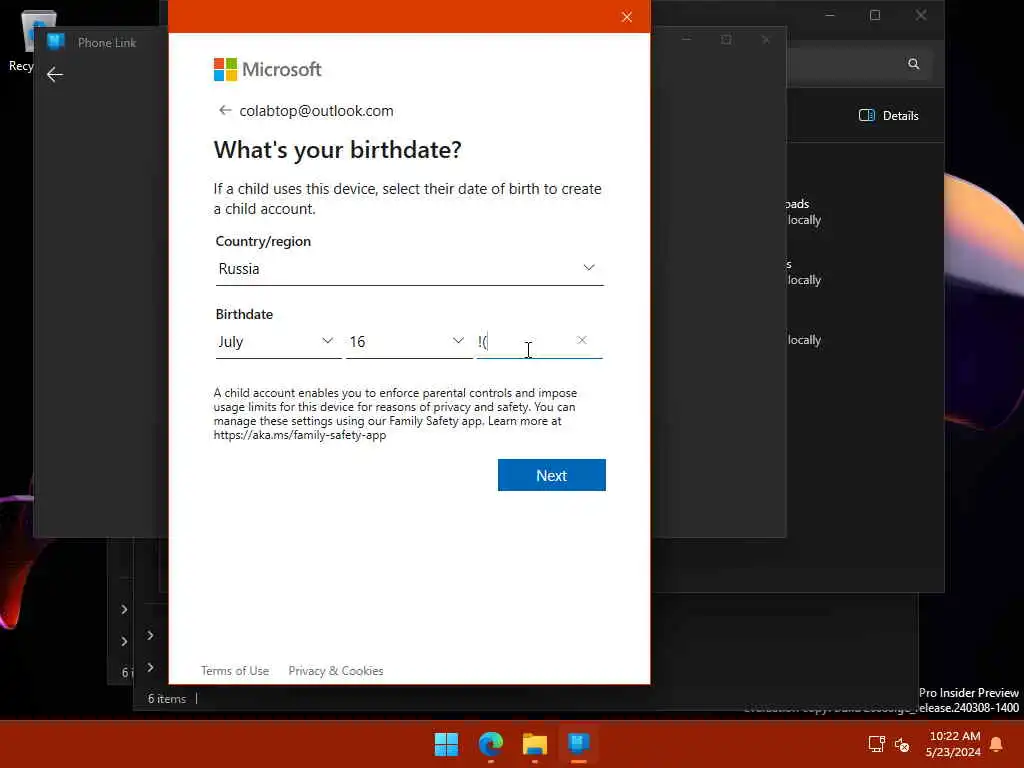Open the Privacy & Cookies link
This screenshot has height=768, width=1024.
click(x=336, y=671)
